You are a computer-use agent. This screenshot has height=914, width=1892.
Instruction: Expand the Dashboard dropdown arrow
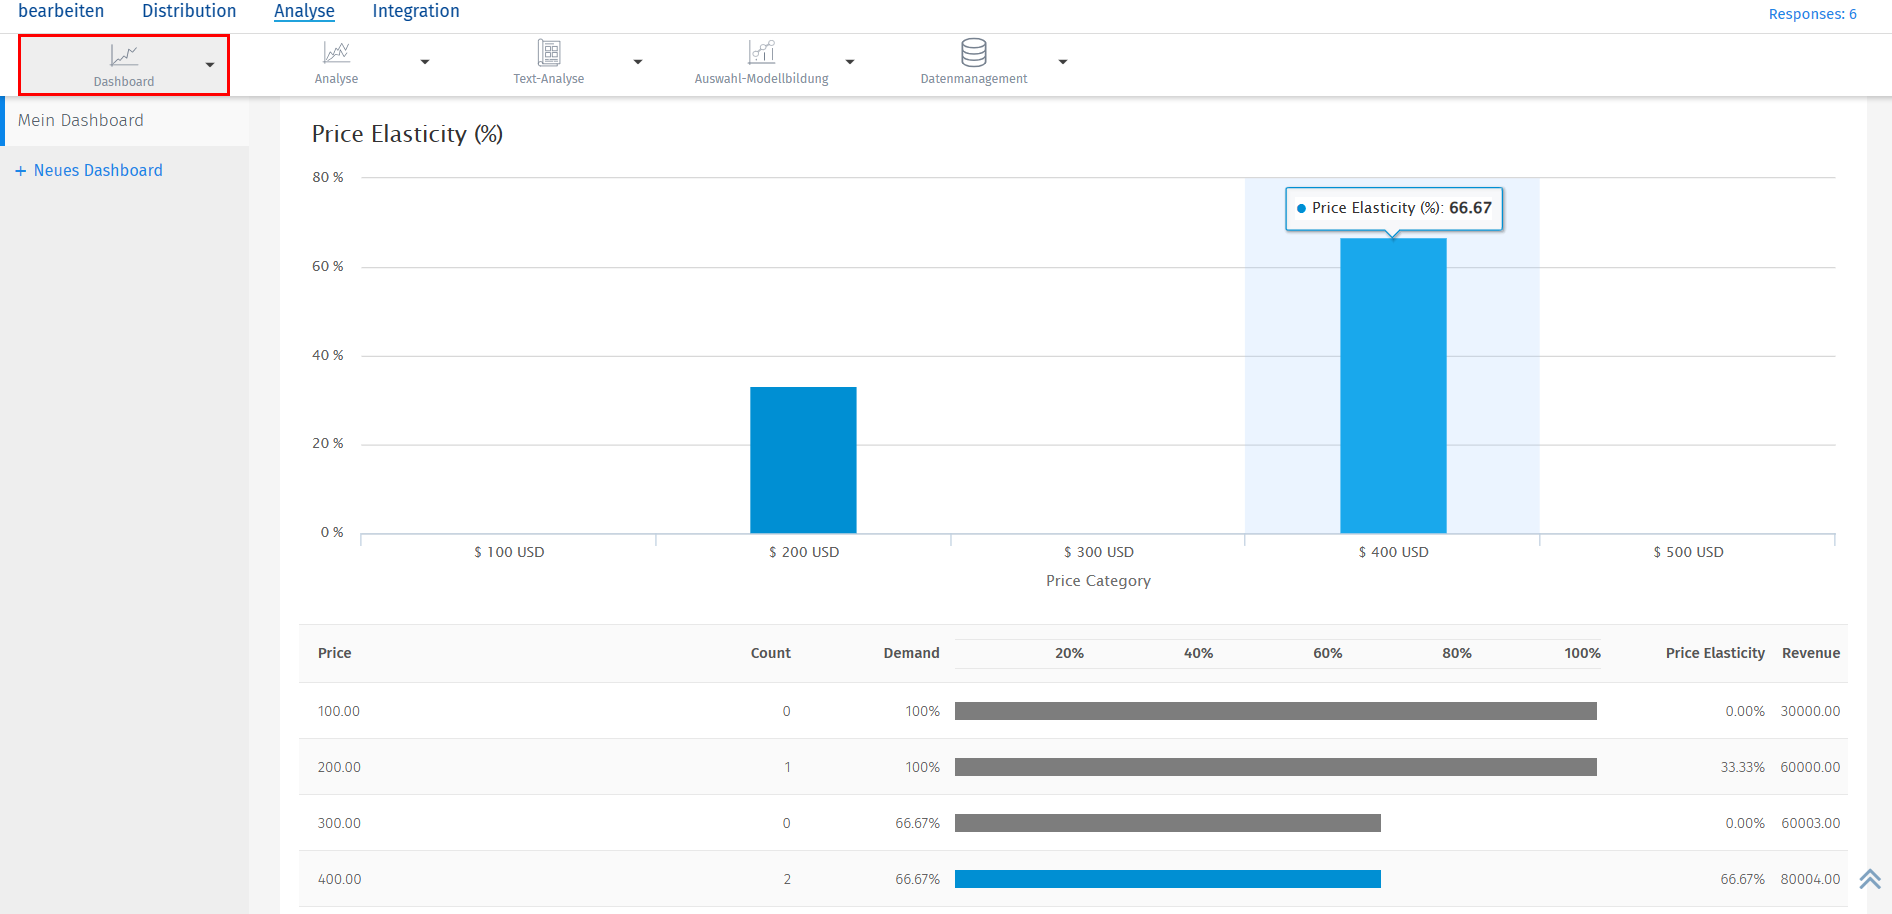tap(210, 65)
